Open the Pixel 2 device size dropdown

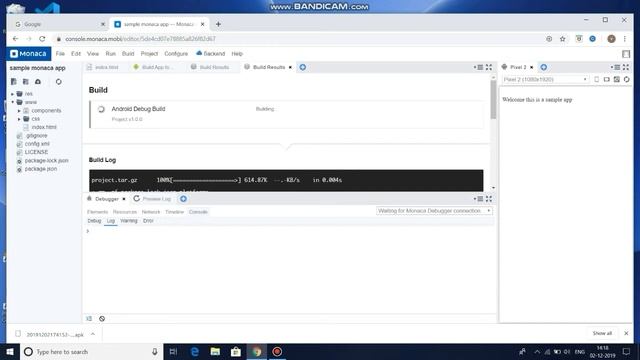pos(545,79)
